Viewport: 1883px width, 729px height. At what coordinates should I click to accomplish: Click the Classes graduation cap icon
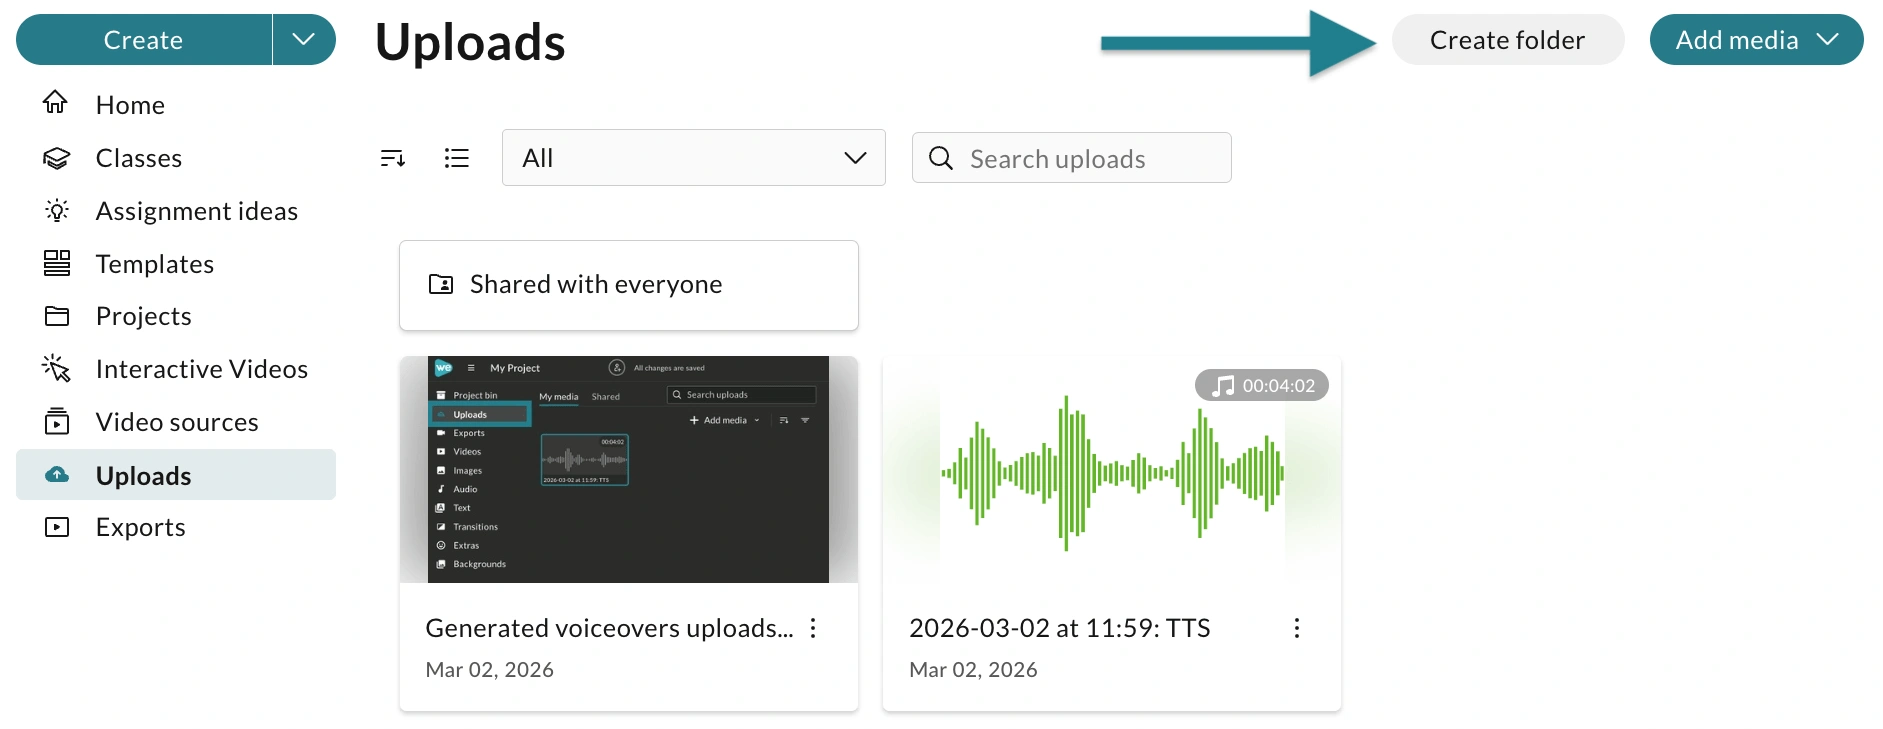click(x=56, y=158)
